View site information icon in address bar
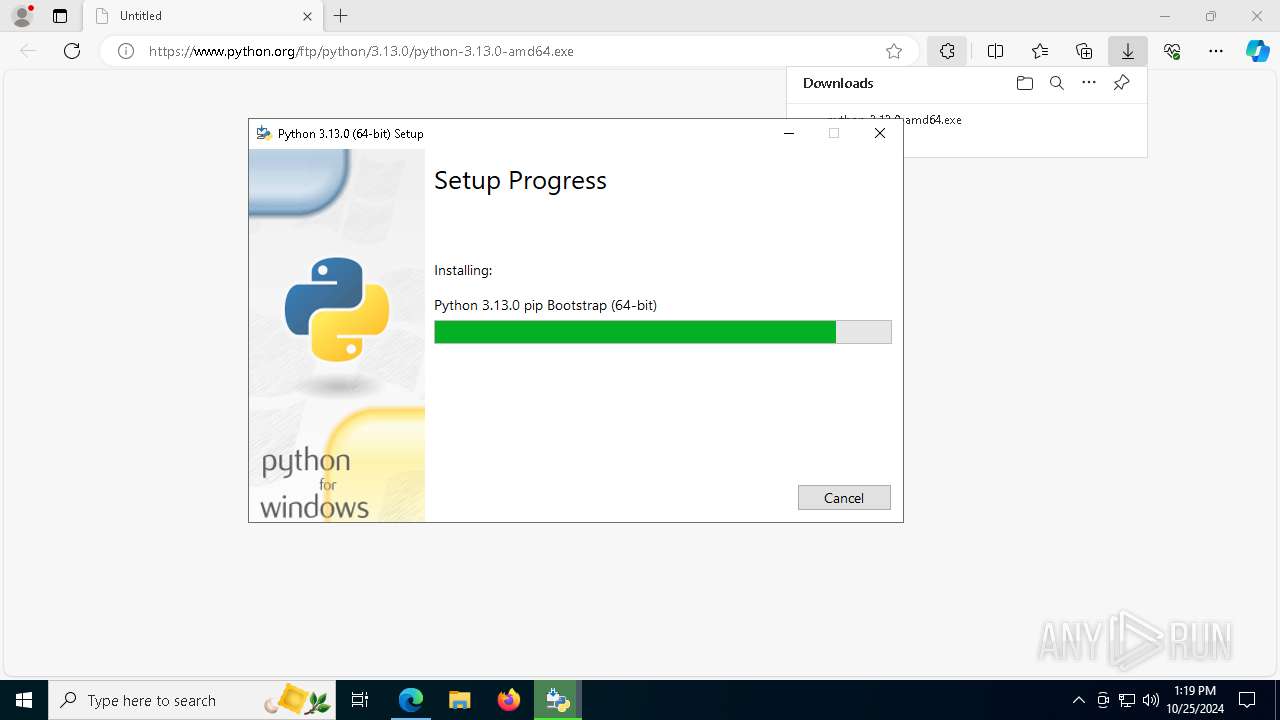The width and height of the screenshot is (1280, 720). pos(126,51)
